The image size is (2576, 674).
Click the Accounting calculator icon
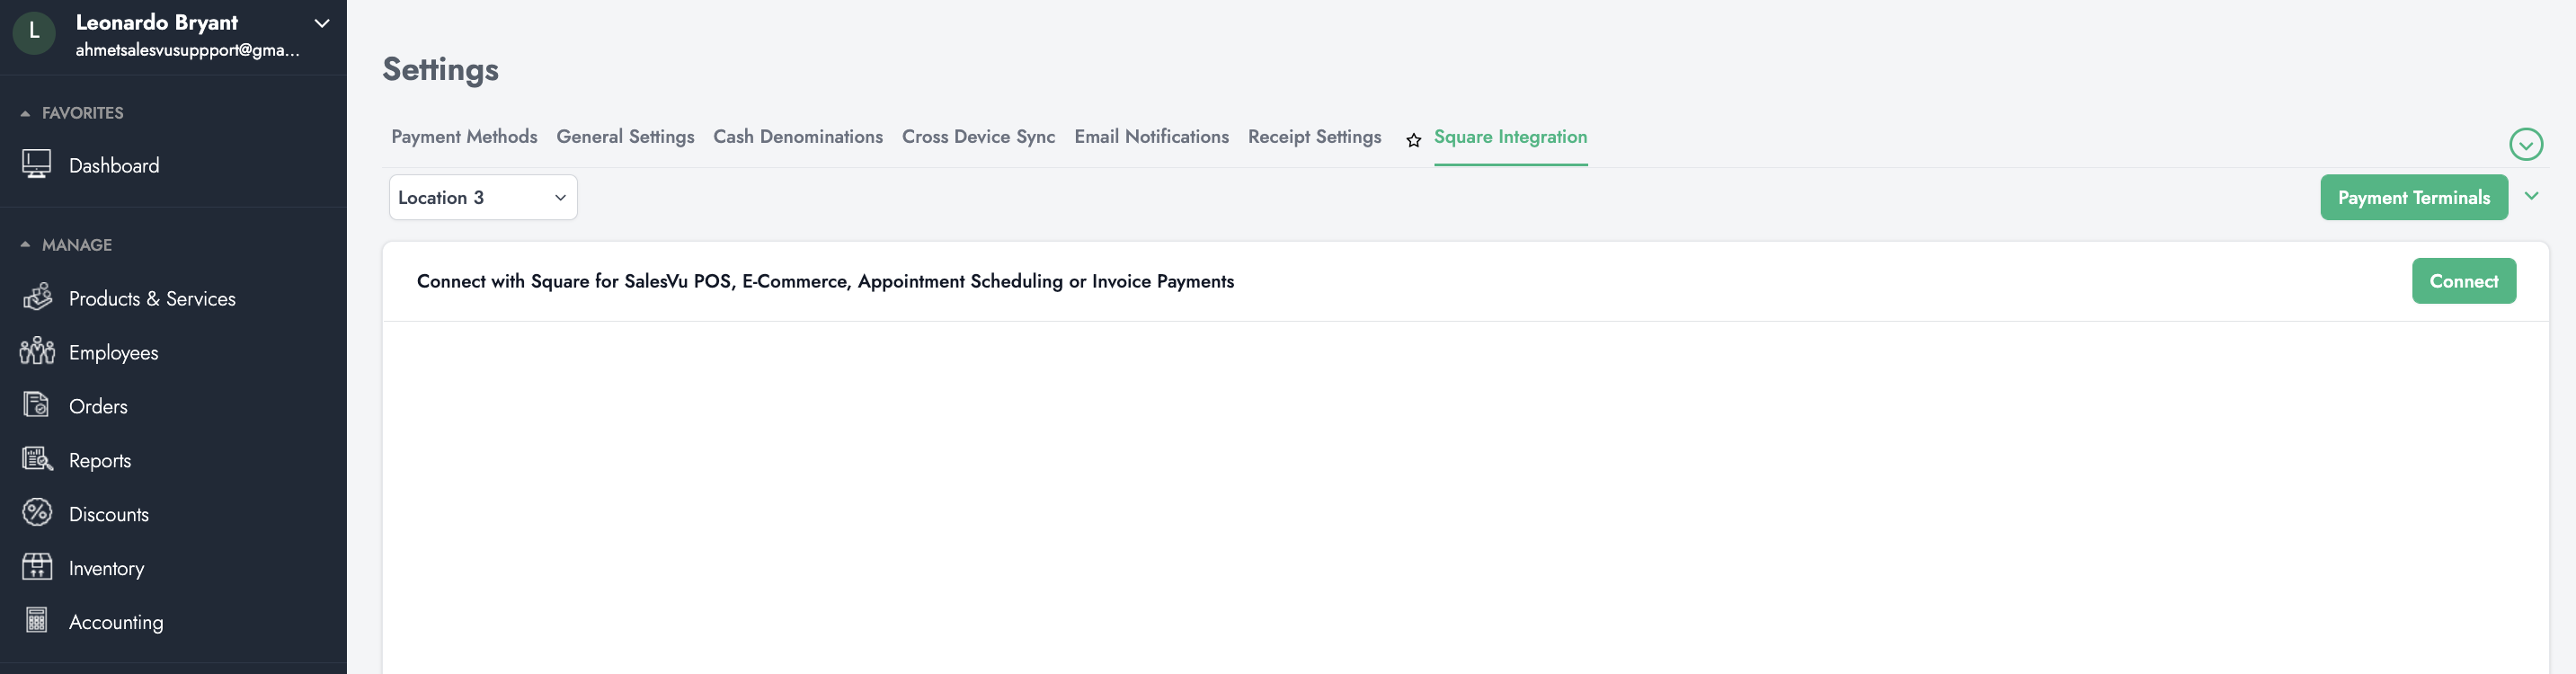pyautogui.click(x=37, y=621)
